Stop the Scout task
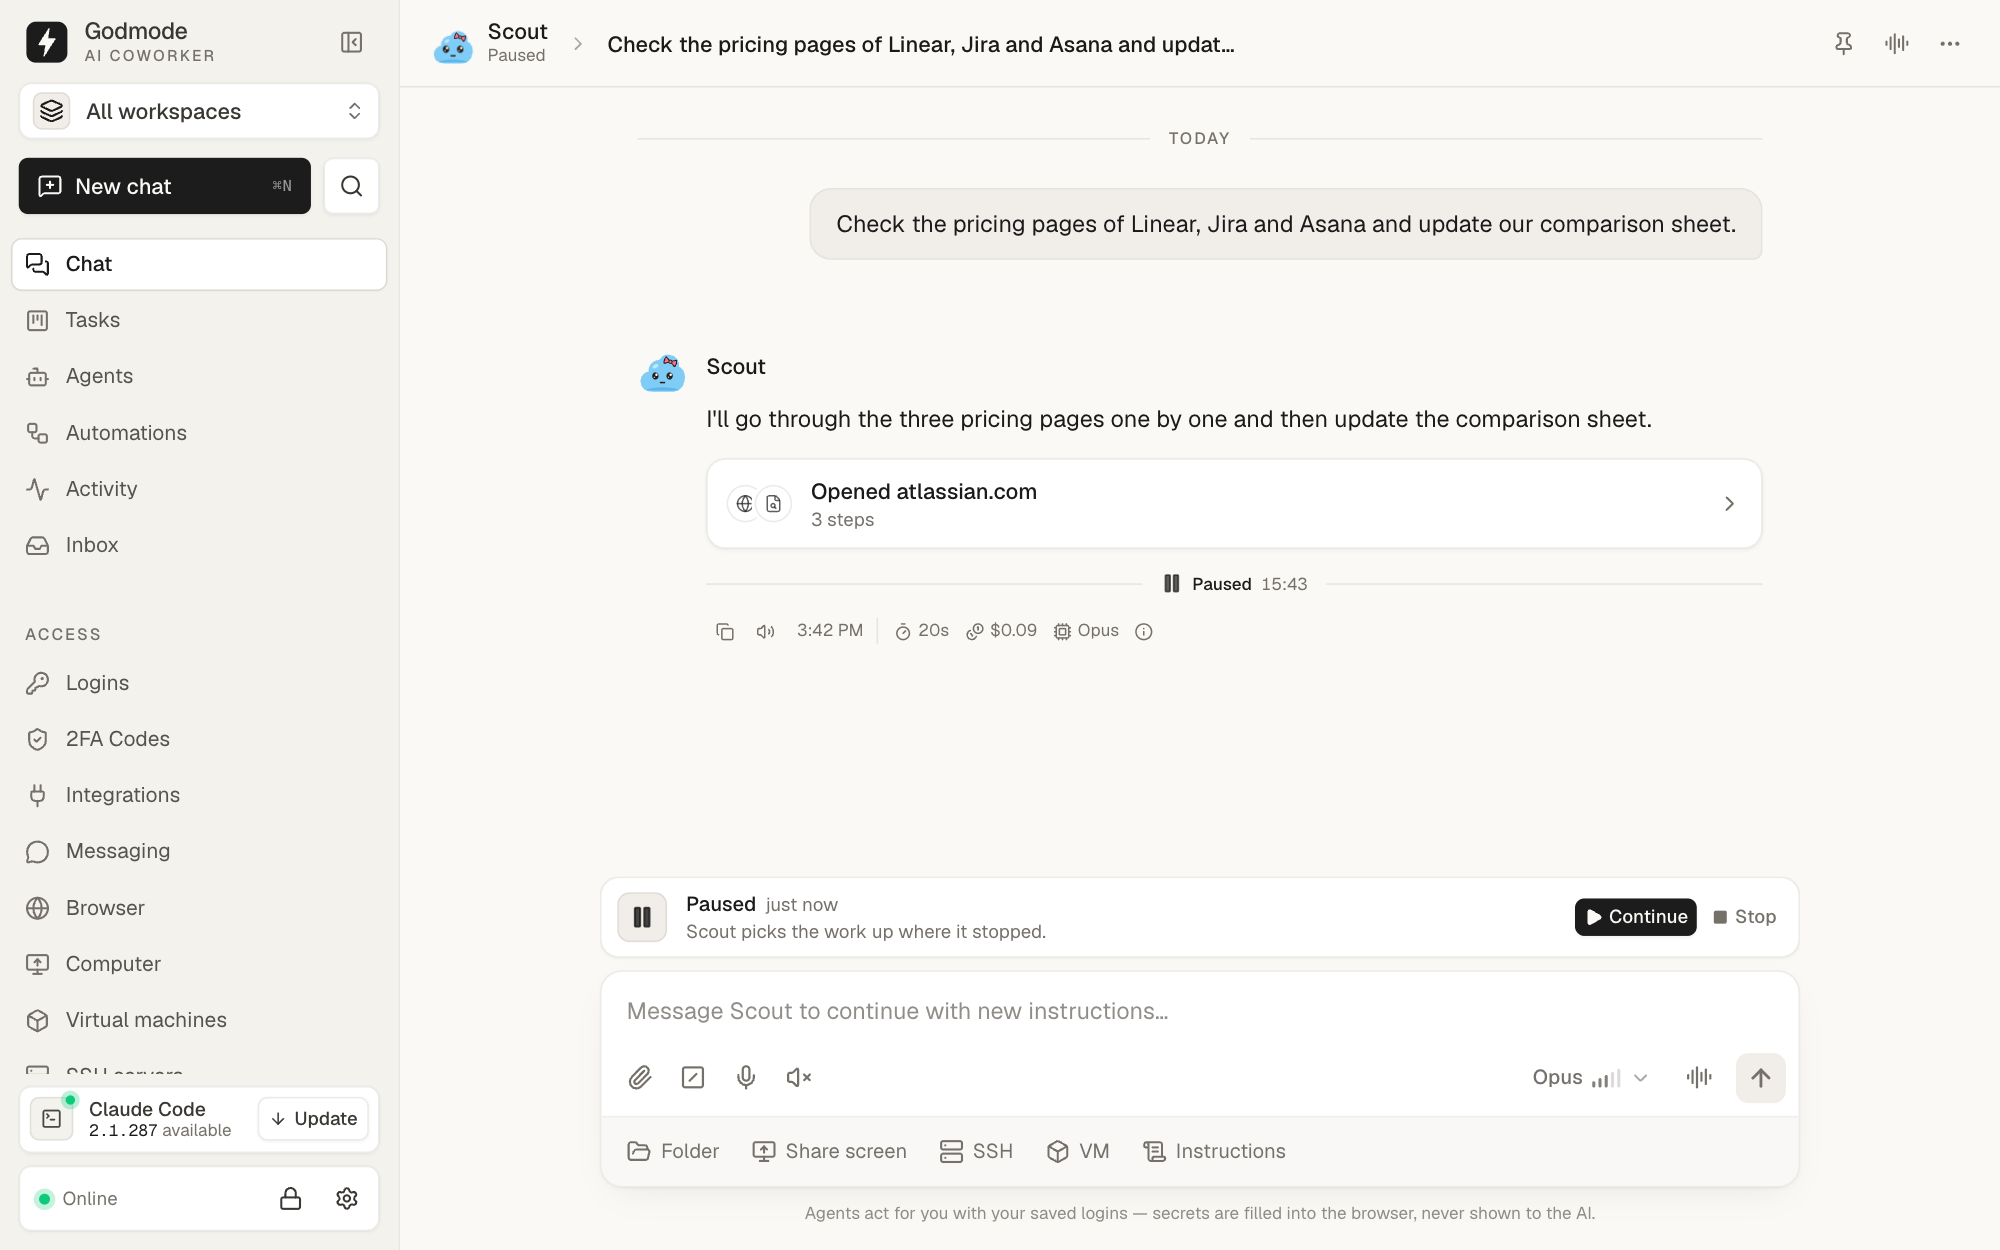Image resolution: width=2000 pixels, height=1250 pixels. tap(1745, 917)
